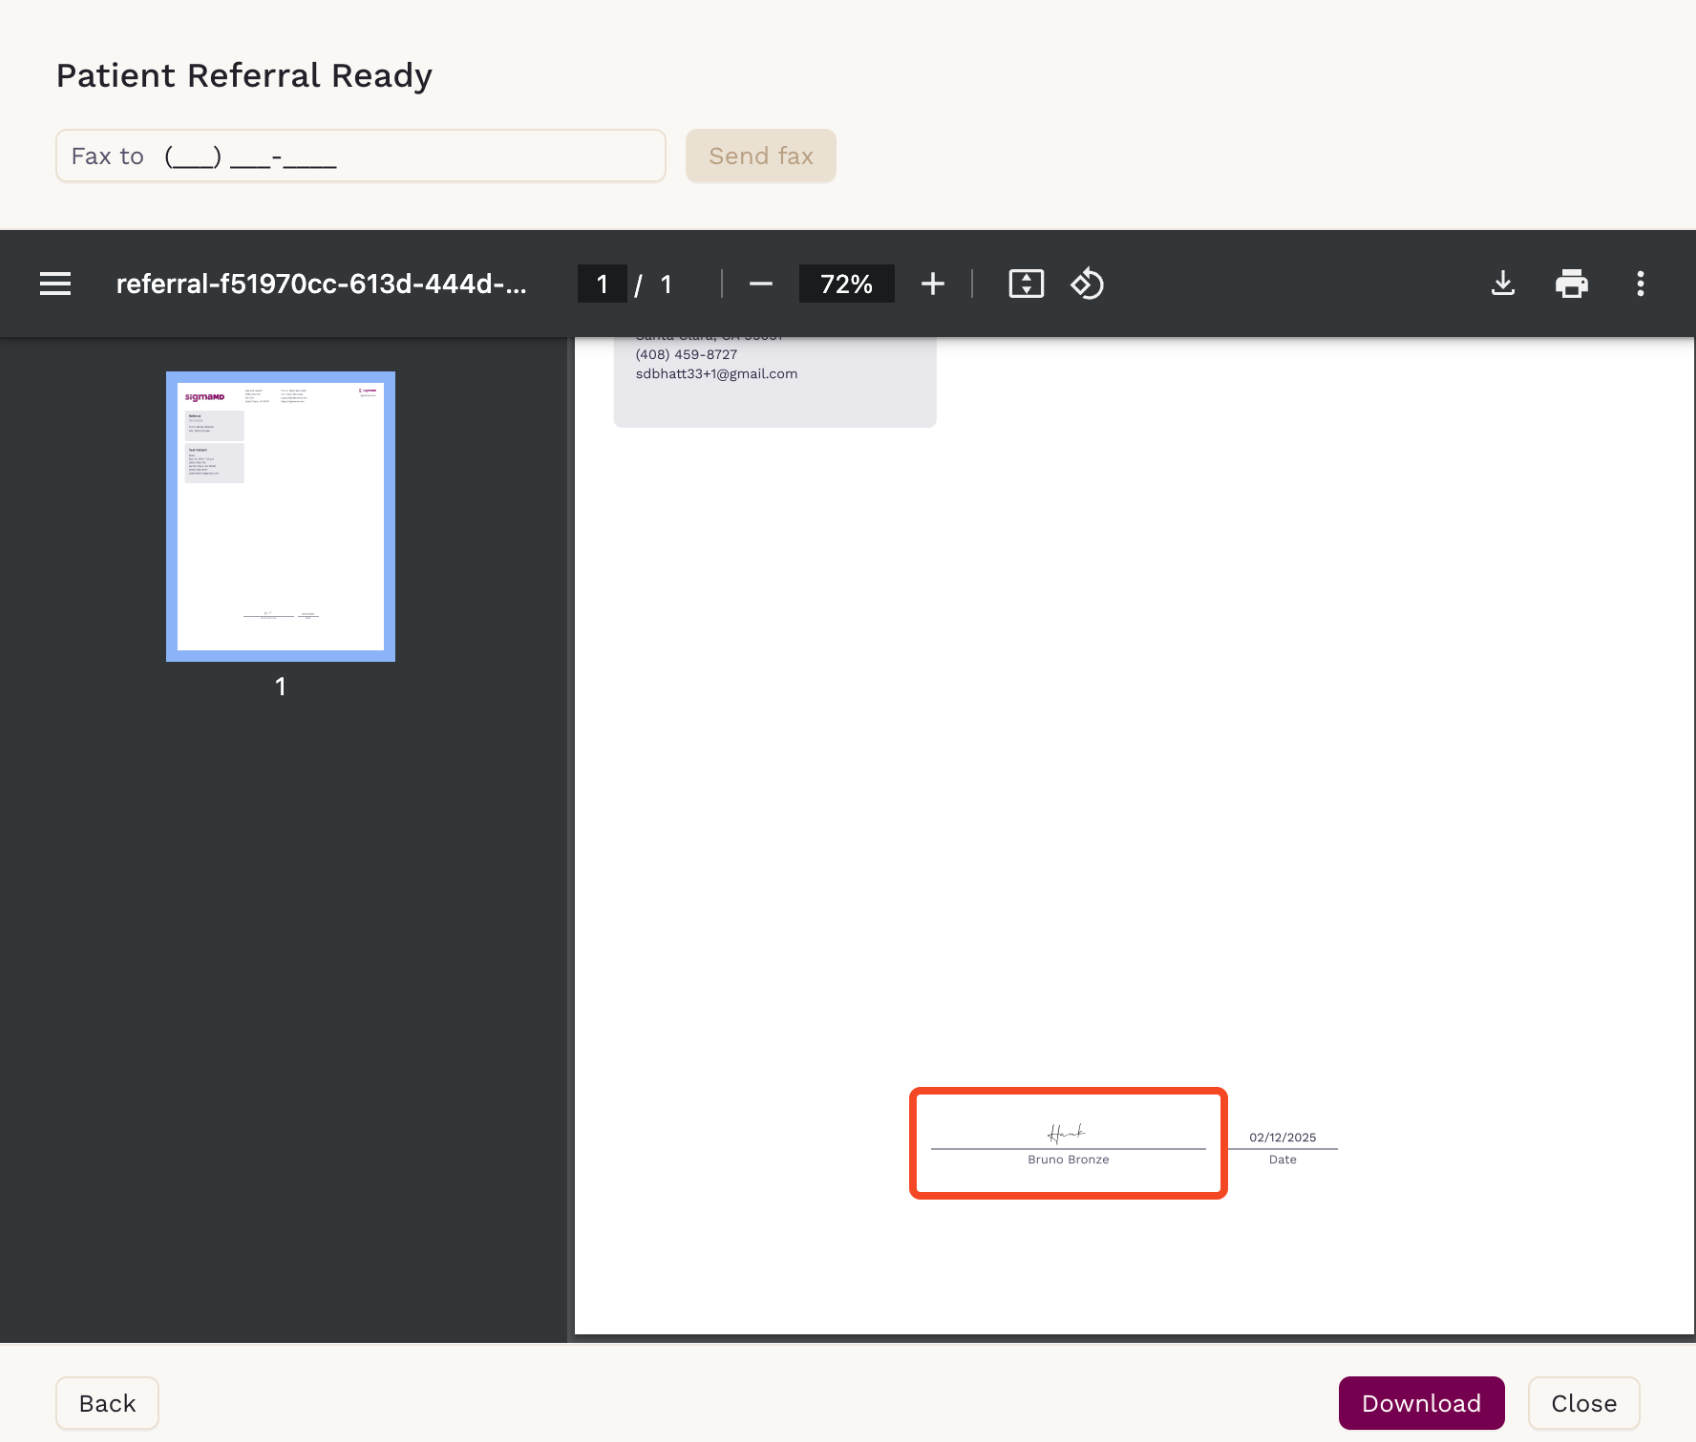Click the 72% zoom level field
The width and height of the screenshot is (1696, 1442).
[x=846, y=284]
